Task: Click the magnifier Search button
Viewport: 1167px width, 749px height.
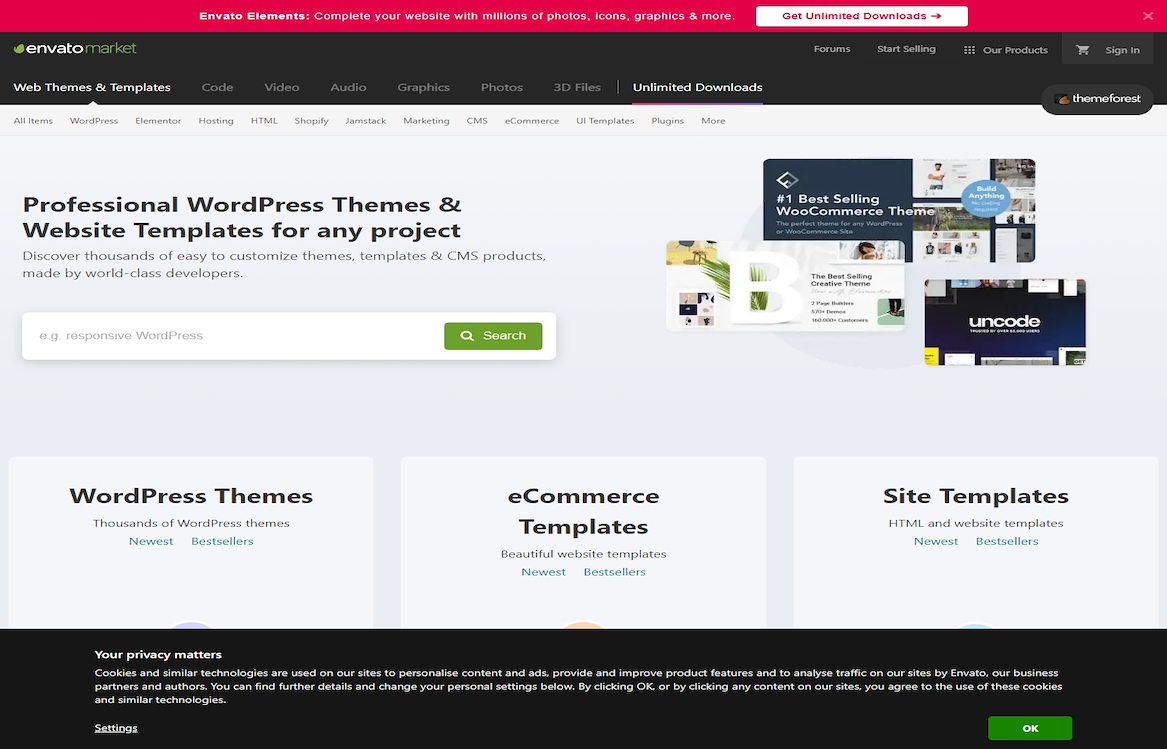Action: (x=493, y=336)
